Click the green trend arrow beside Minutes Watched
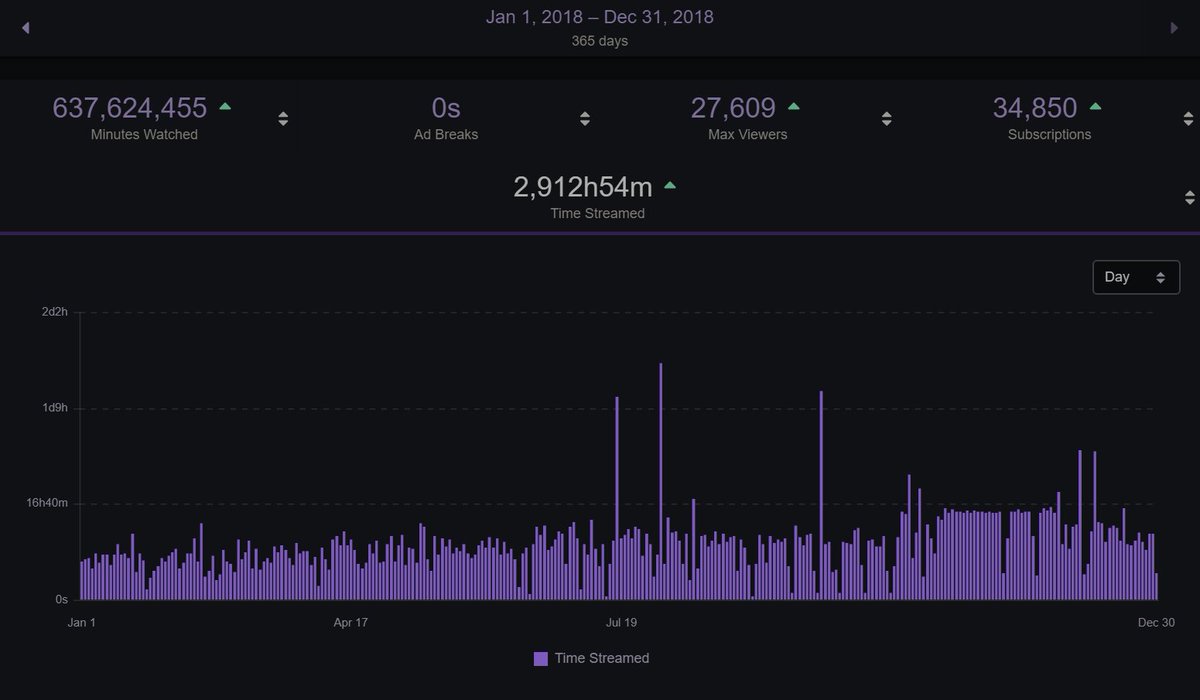The height and width of the screenshot is (700, 1200). [x=225, y=106]
